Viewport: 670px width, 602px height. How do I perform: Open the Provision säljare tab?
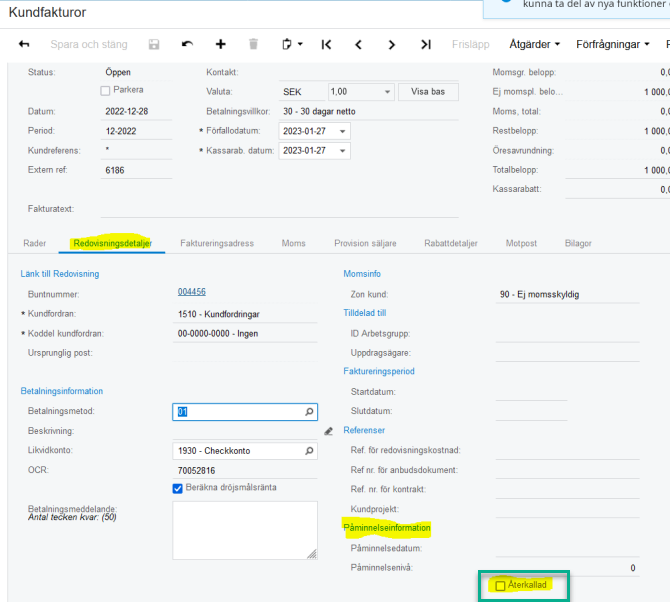[x=365, y=243]
